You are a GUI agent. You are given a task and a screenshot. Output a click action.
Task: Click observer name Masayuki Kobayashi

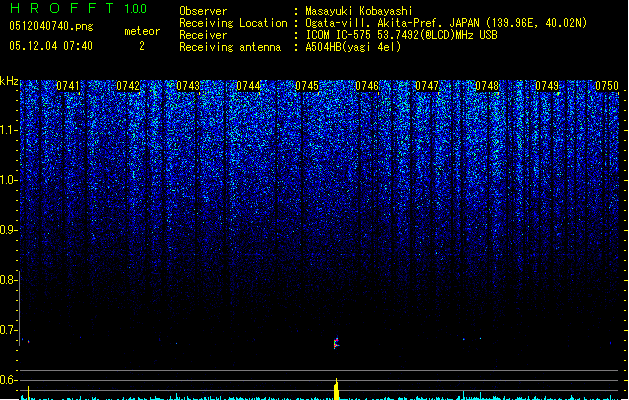359,11
